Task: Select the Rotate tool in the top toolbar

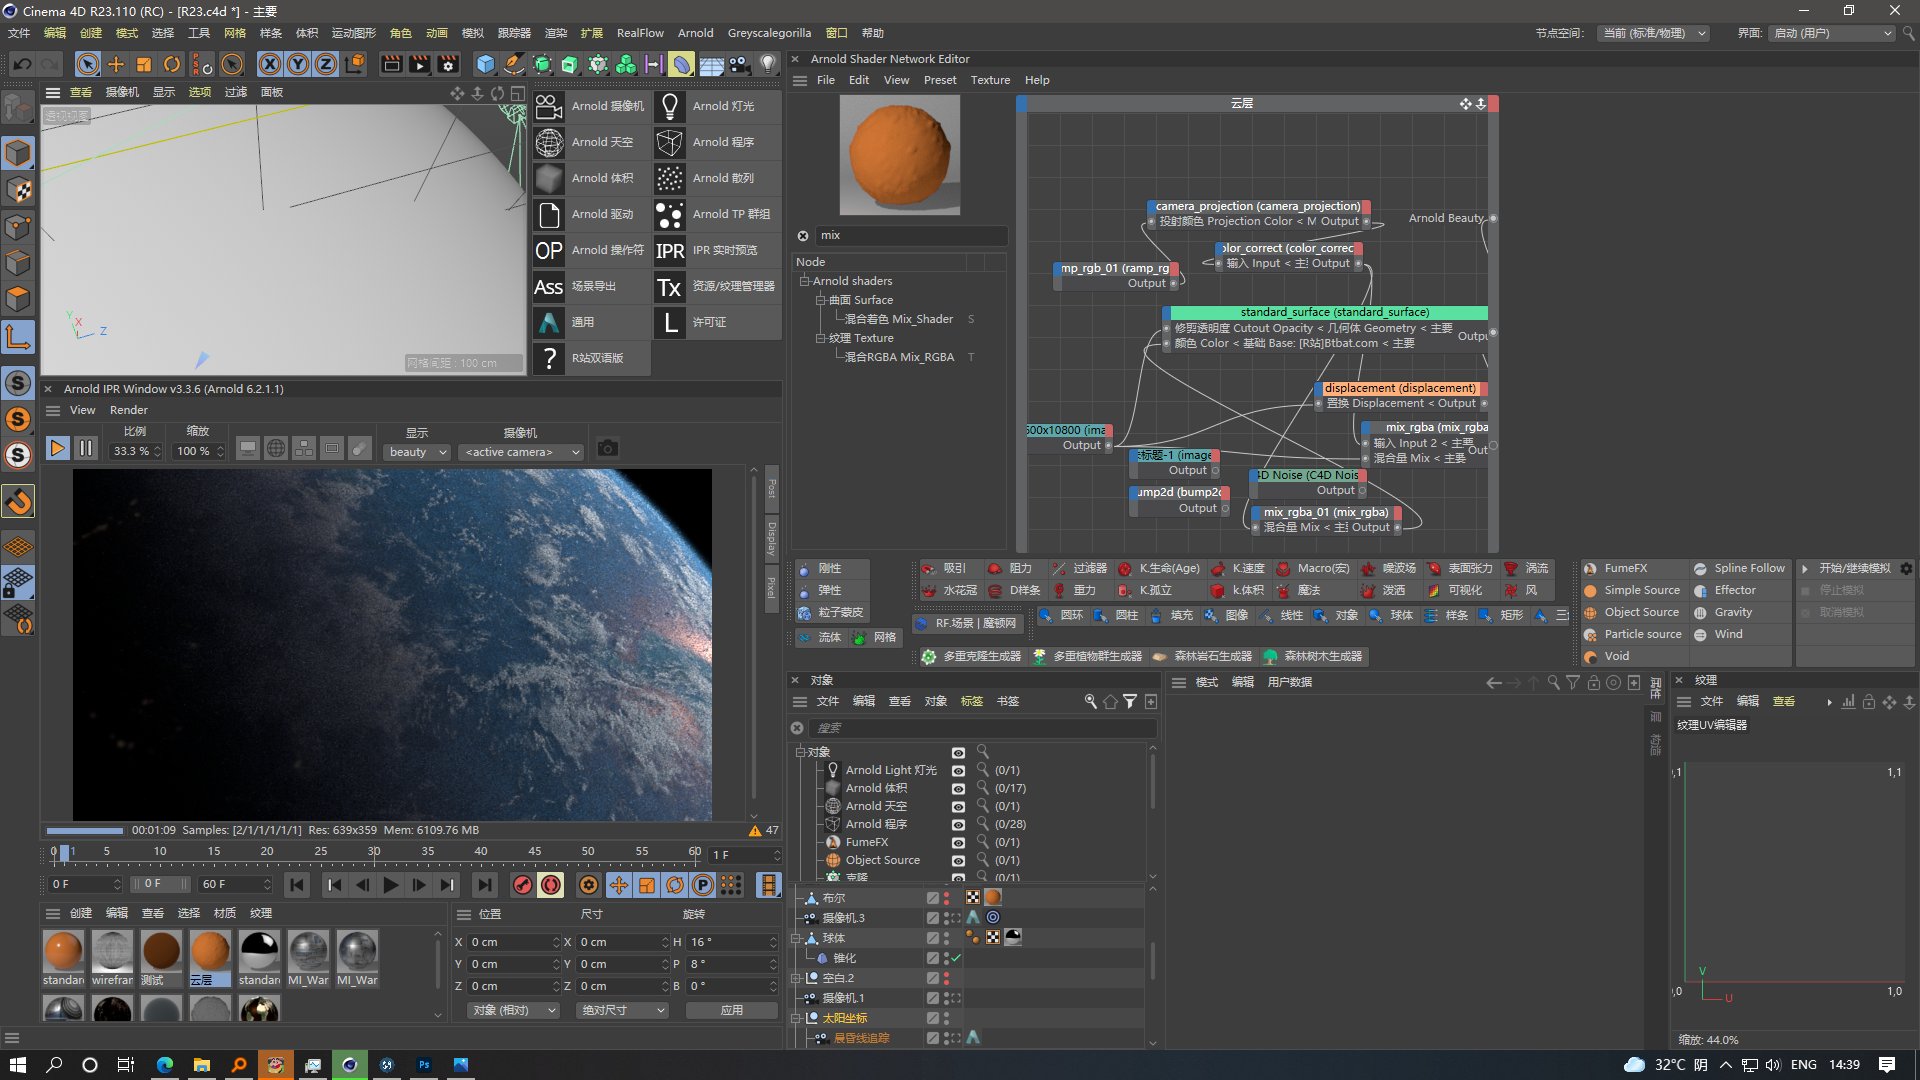Action: pyautogui.click(x=172, y=65)
